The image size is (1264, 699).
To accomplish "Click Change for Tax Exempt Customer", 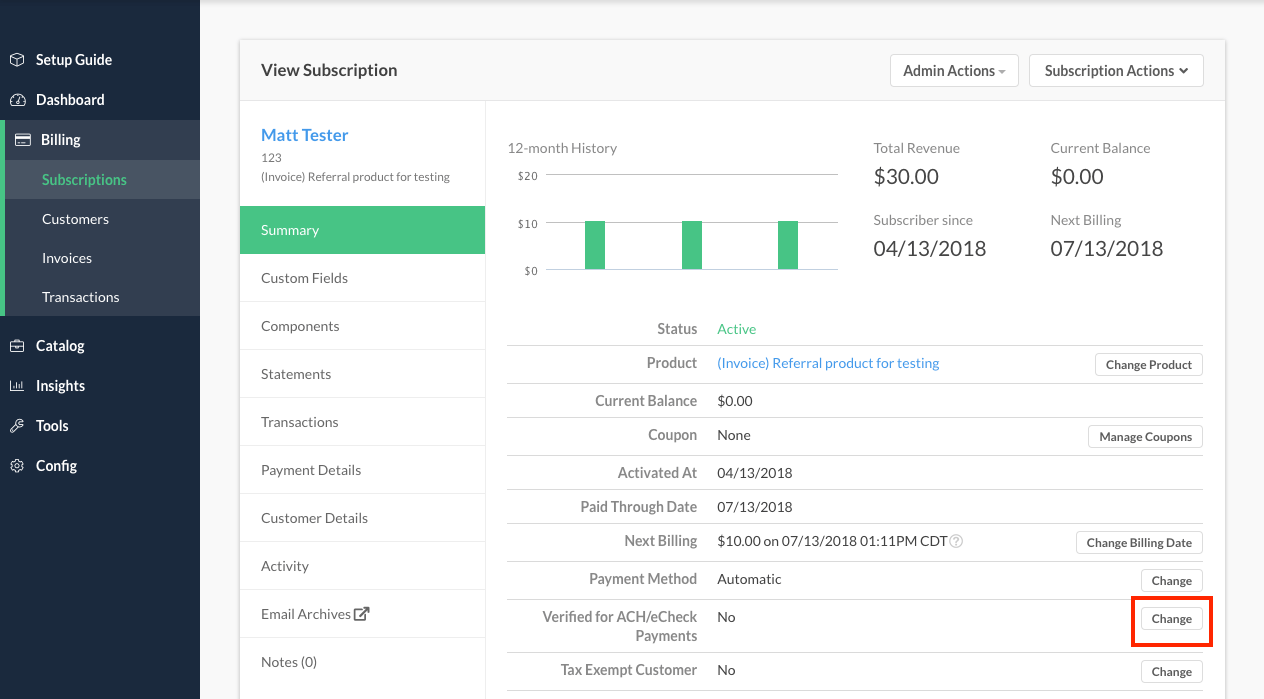I will [1172, 672].
